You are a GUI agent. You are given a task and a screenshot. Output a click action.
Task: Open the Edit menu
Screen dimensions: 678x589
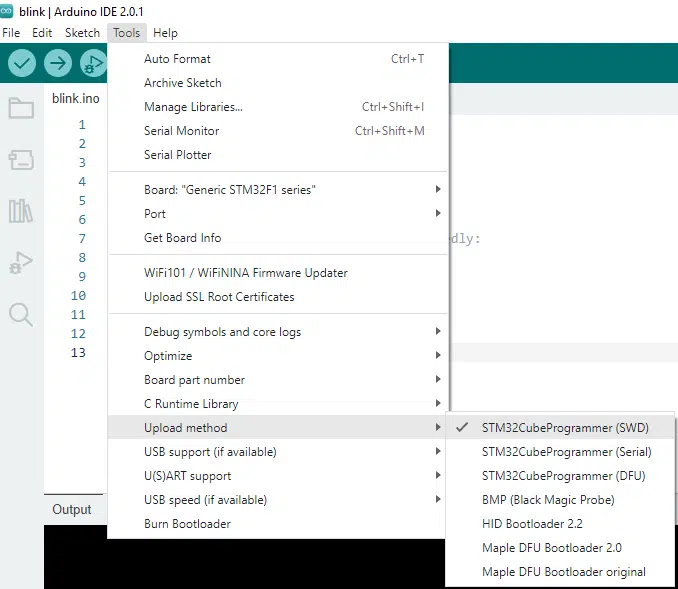click(42, 33)
